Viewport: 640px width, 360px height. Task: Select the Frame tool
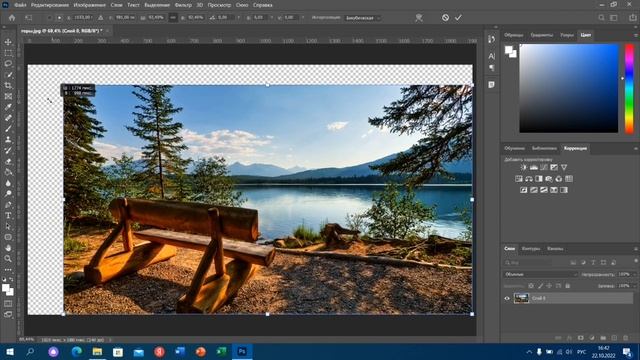point(8,96)
